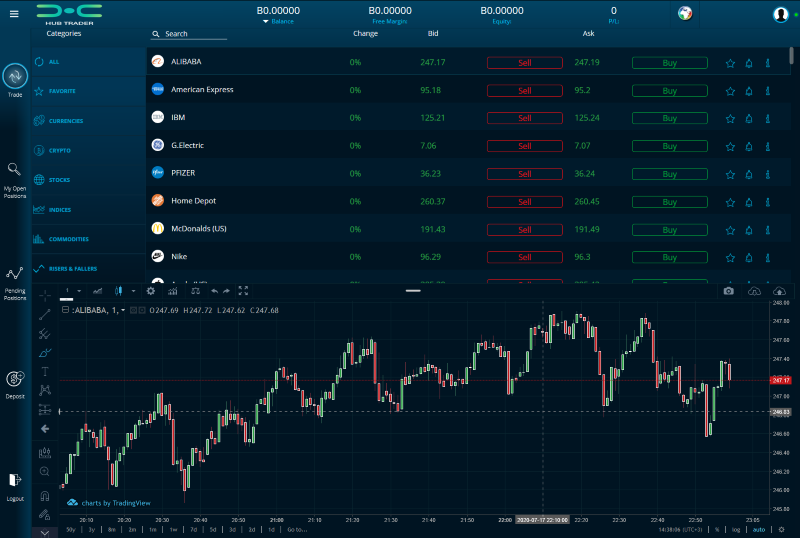800x538 pixels.
Task: Expand the Balance dropdown in the header
Action: (266, 21)
